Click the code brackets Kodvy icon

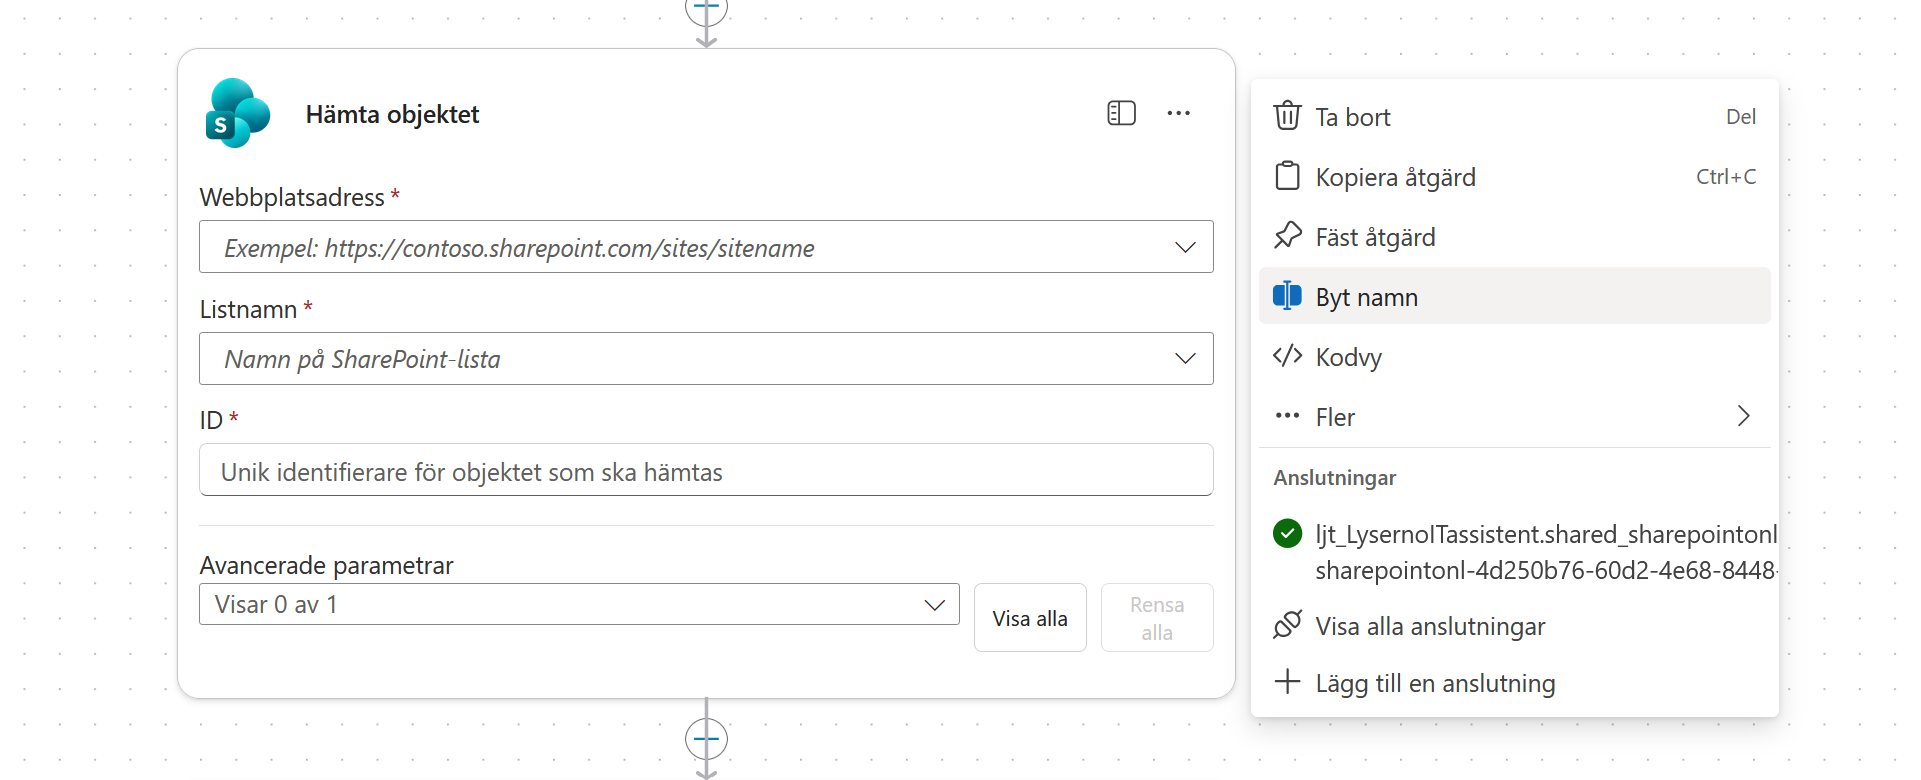1287,356
